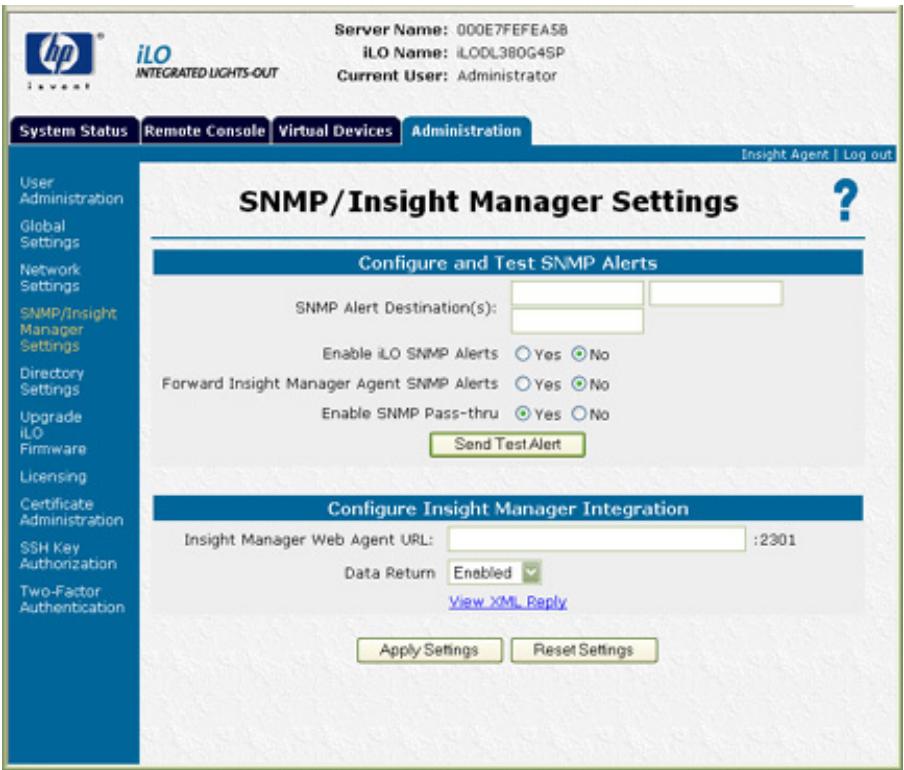Set Enable SNMP Pass-thru to Yes
The height and width of the screenshot is (770, 904).
522,413
